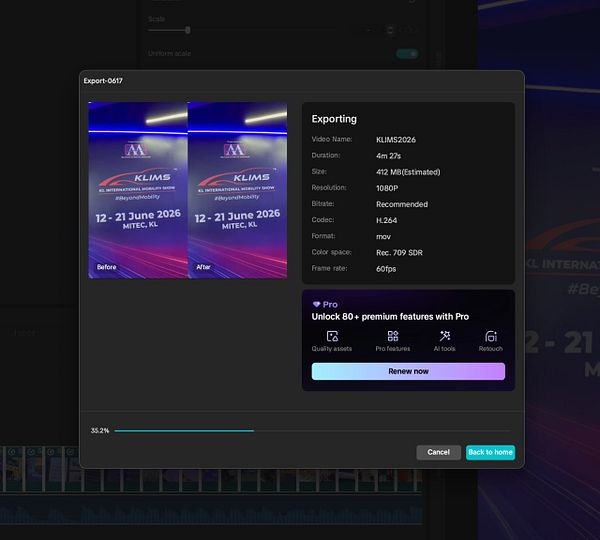Click Renew now for Pro
The height and width of the screenshot is (540, 600).
(x=408, y=371)
